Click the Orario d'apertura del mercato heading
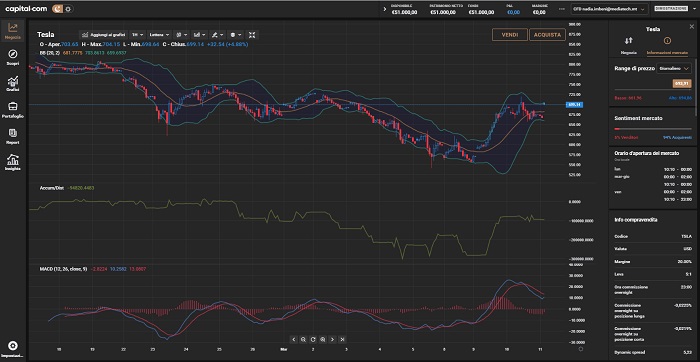Screen dimensions: 700x362 coord(647,153)
